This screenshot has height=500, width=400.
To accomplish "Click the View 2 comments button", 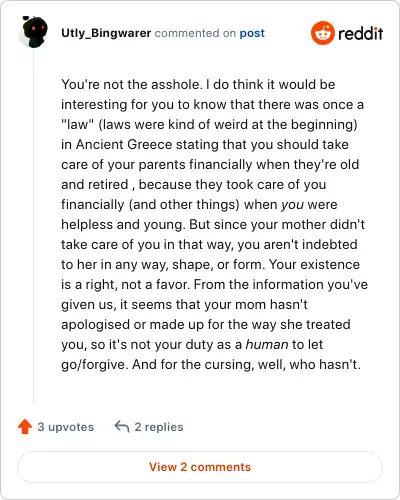I will point(200,467).
